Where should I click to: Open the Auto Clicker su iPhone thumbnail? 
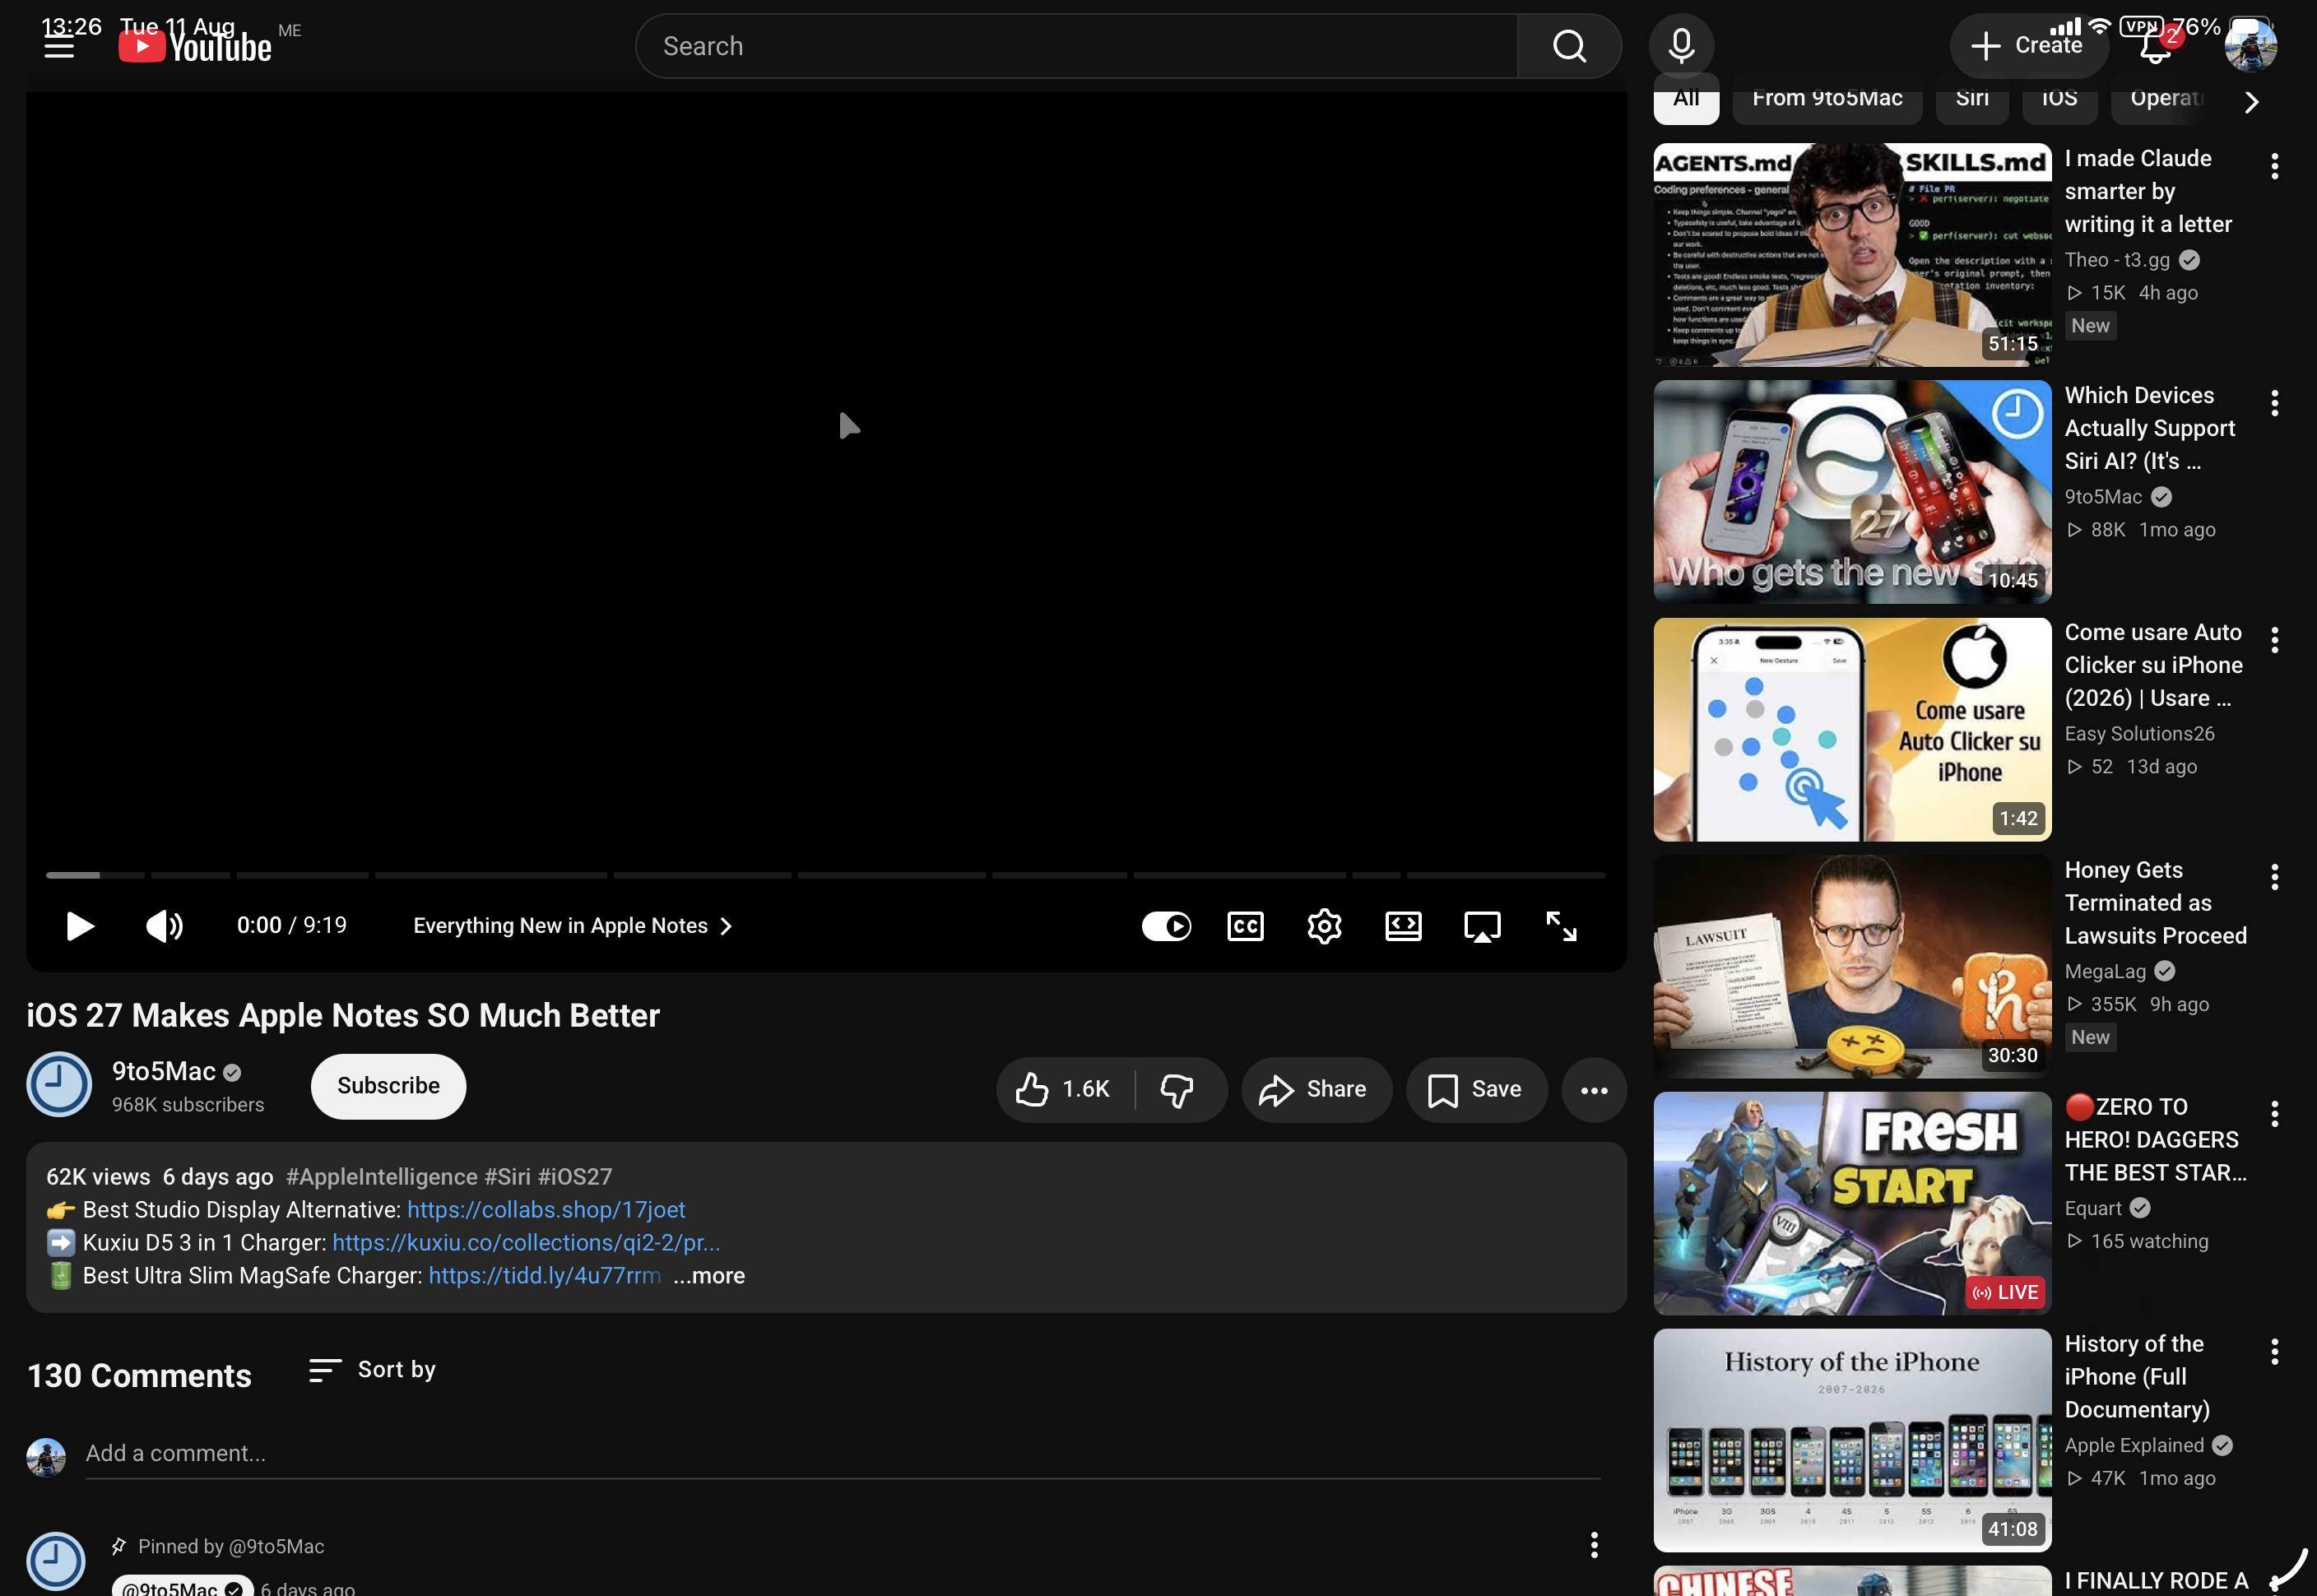1852,729
